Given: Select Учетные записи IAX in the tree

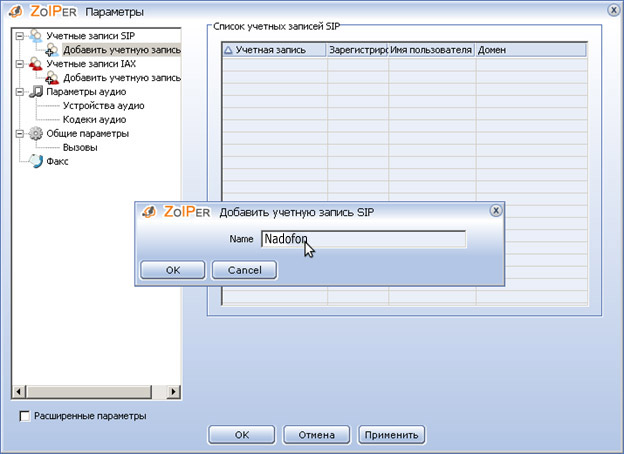Looking at the screenshot, I should click(91, 64).
